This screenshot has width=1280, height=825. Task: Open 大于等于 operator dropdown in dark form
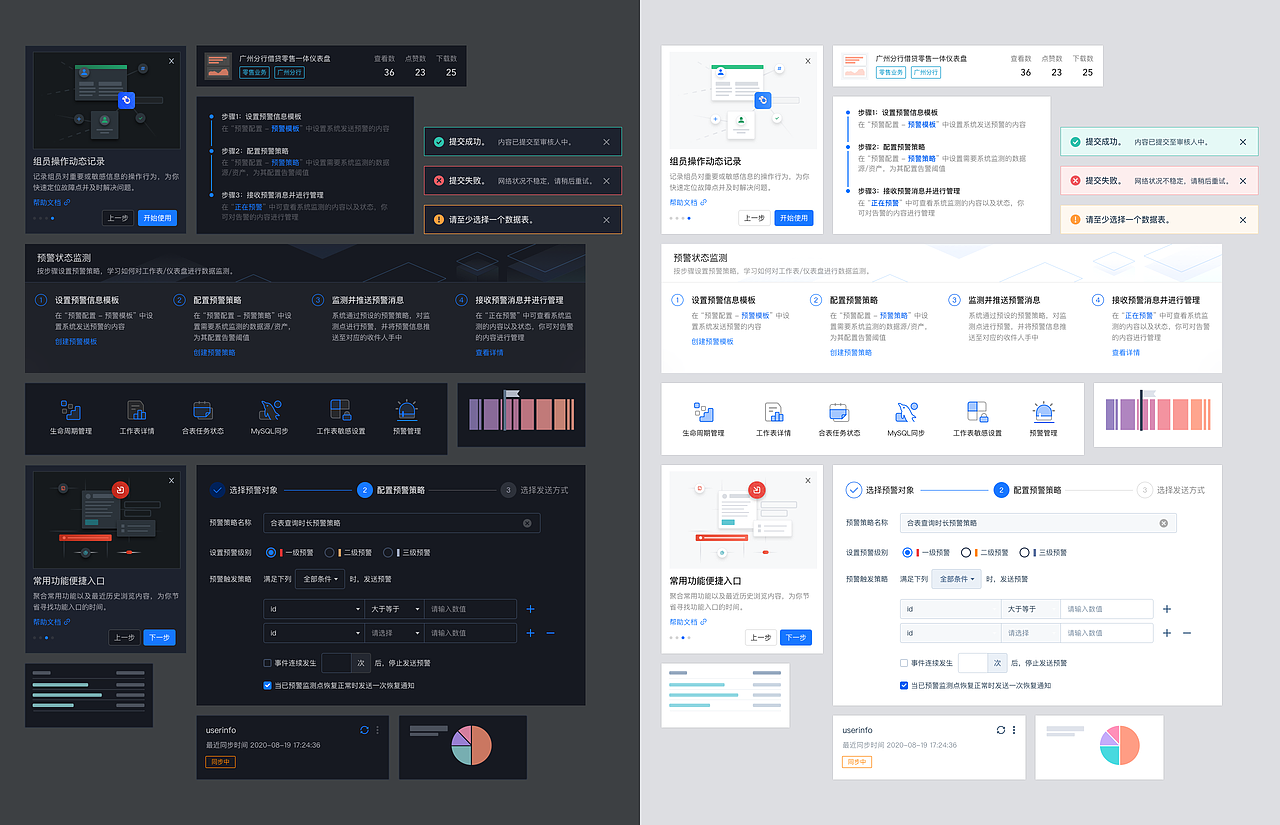[394, 609]
